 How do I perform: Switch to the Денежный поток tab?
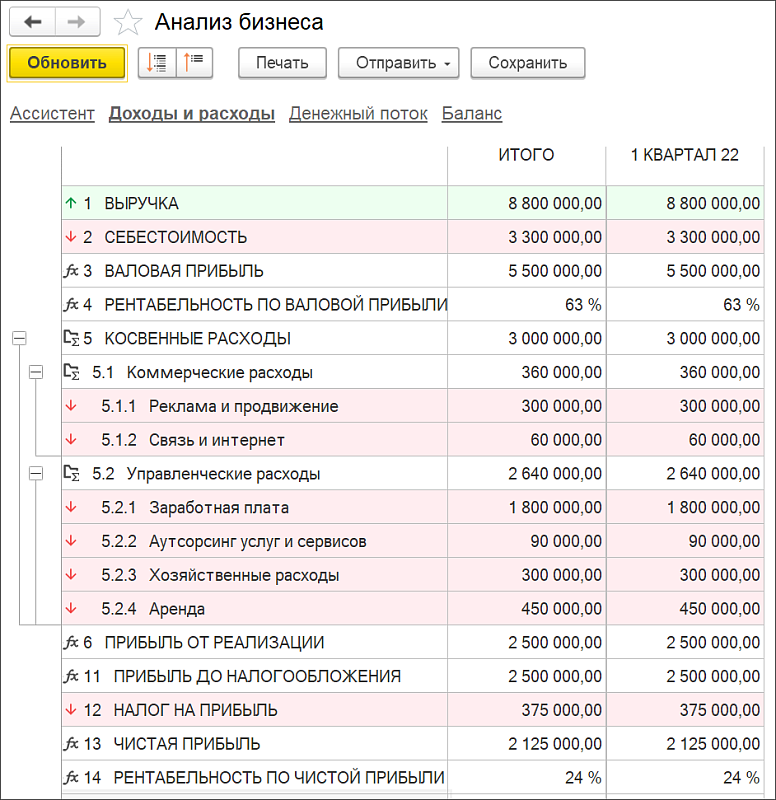click(358, 114)
